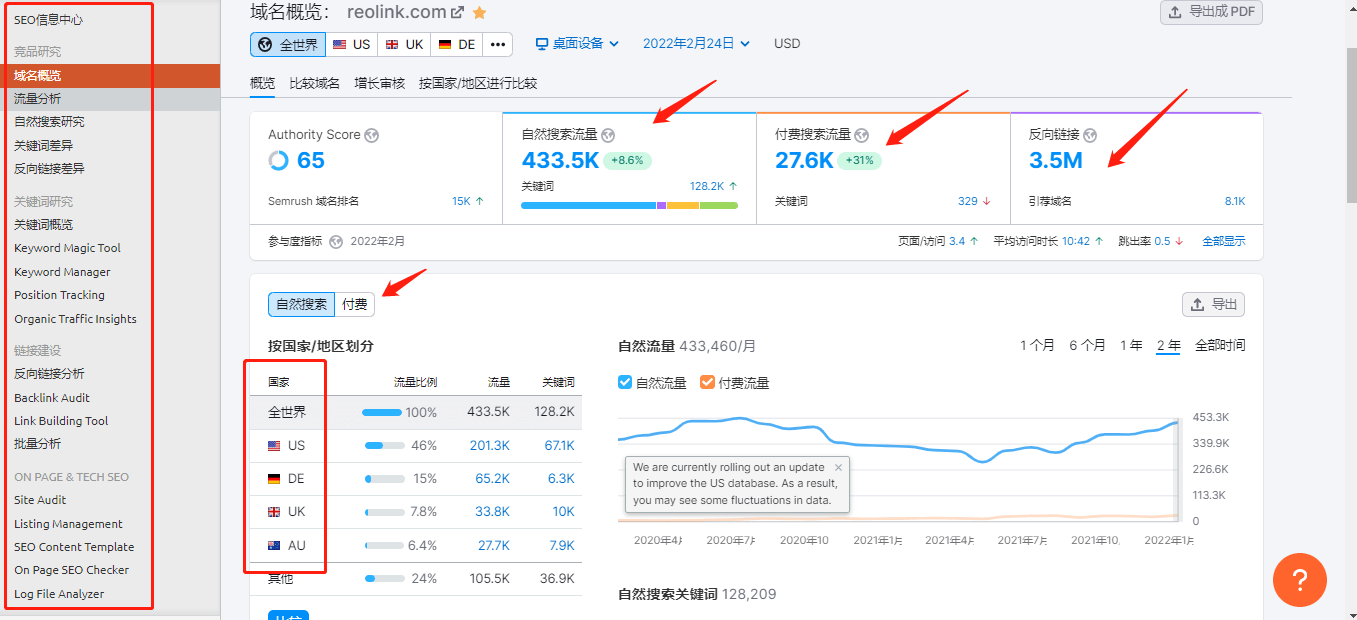Screen dimensions: 1357x620
Task: Click the 201.3K traffic value for US
Action: tap(490, 446)
